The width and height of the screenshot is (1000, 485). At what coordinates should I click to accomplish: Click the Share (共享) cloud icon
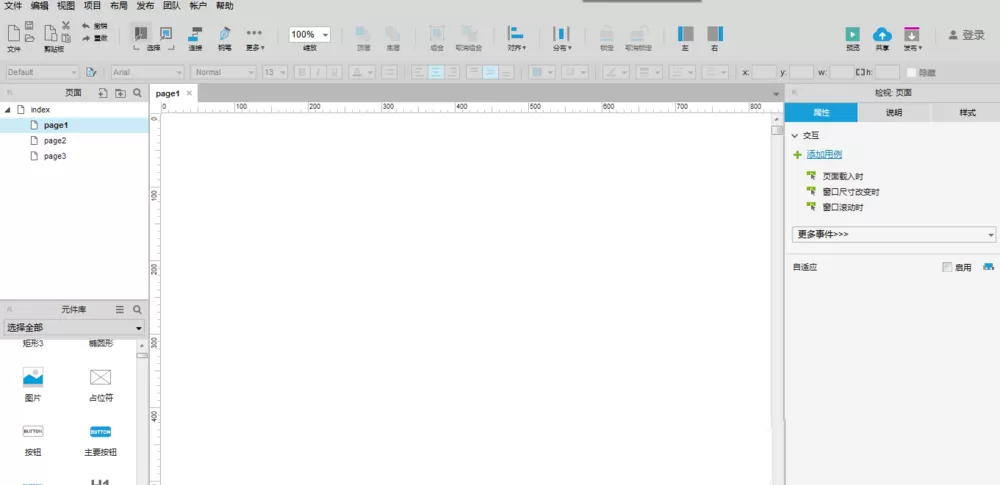(882, 34)
